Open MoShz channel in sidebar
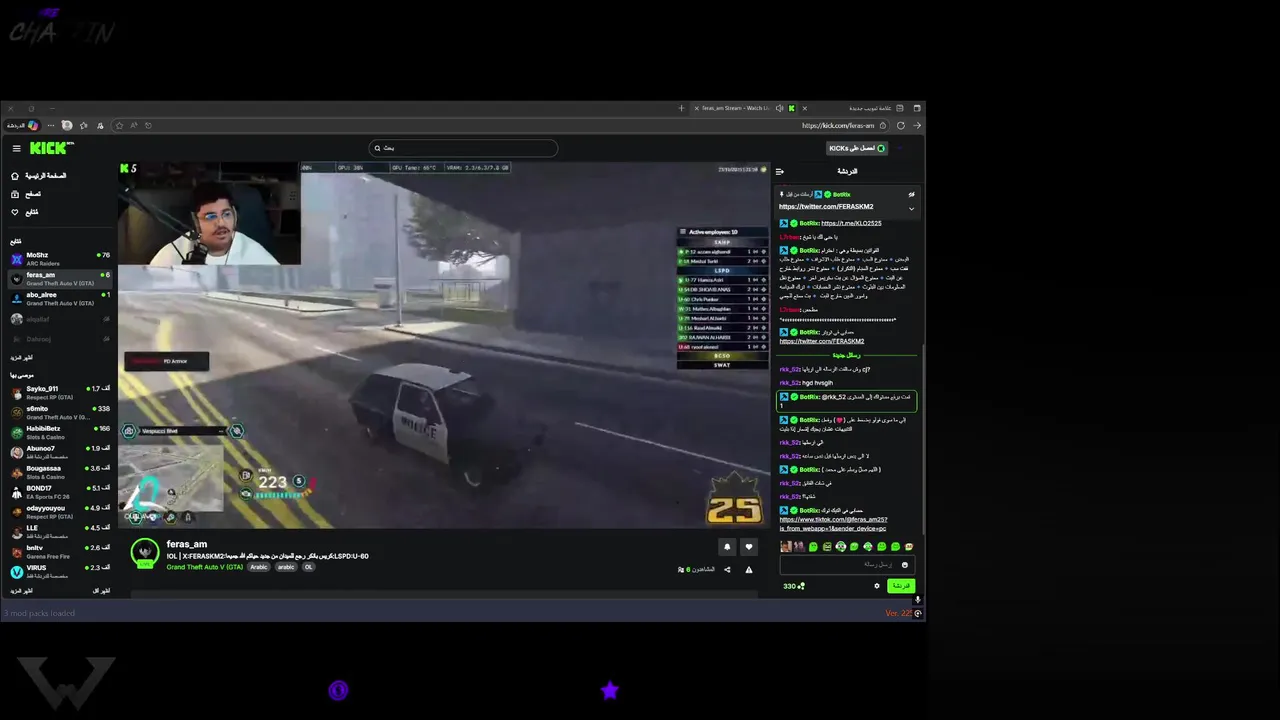Image resolution: width=1280 pixels, height=720 pixels. [60, 259]
